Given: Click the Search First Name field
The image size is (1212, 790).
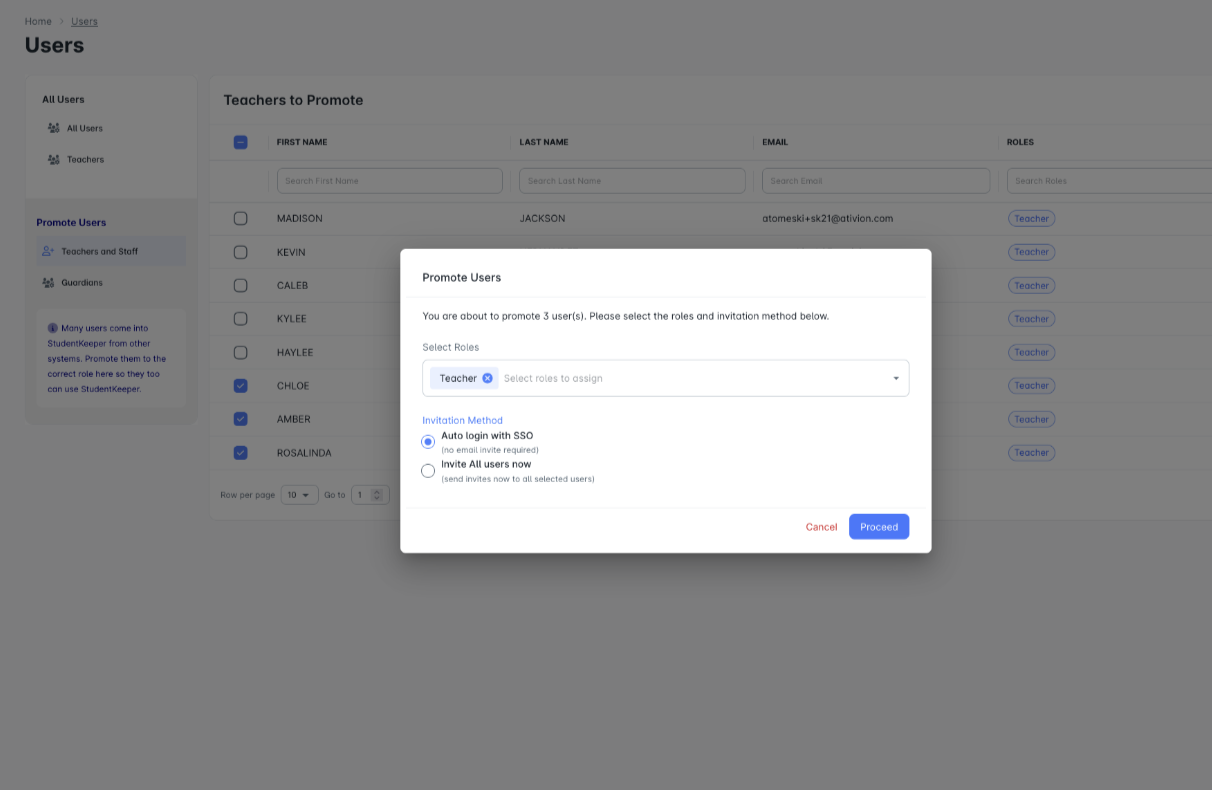Looking at the screenshot, I should tap(389, 181).
